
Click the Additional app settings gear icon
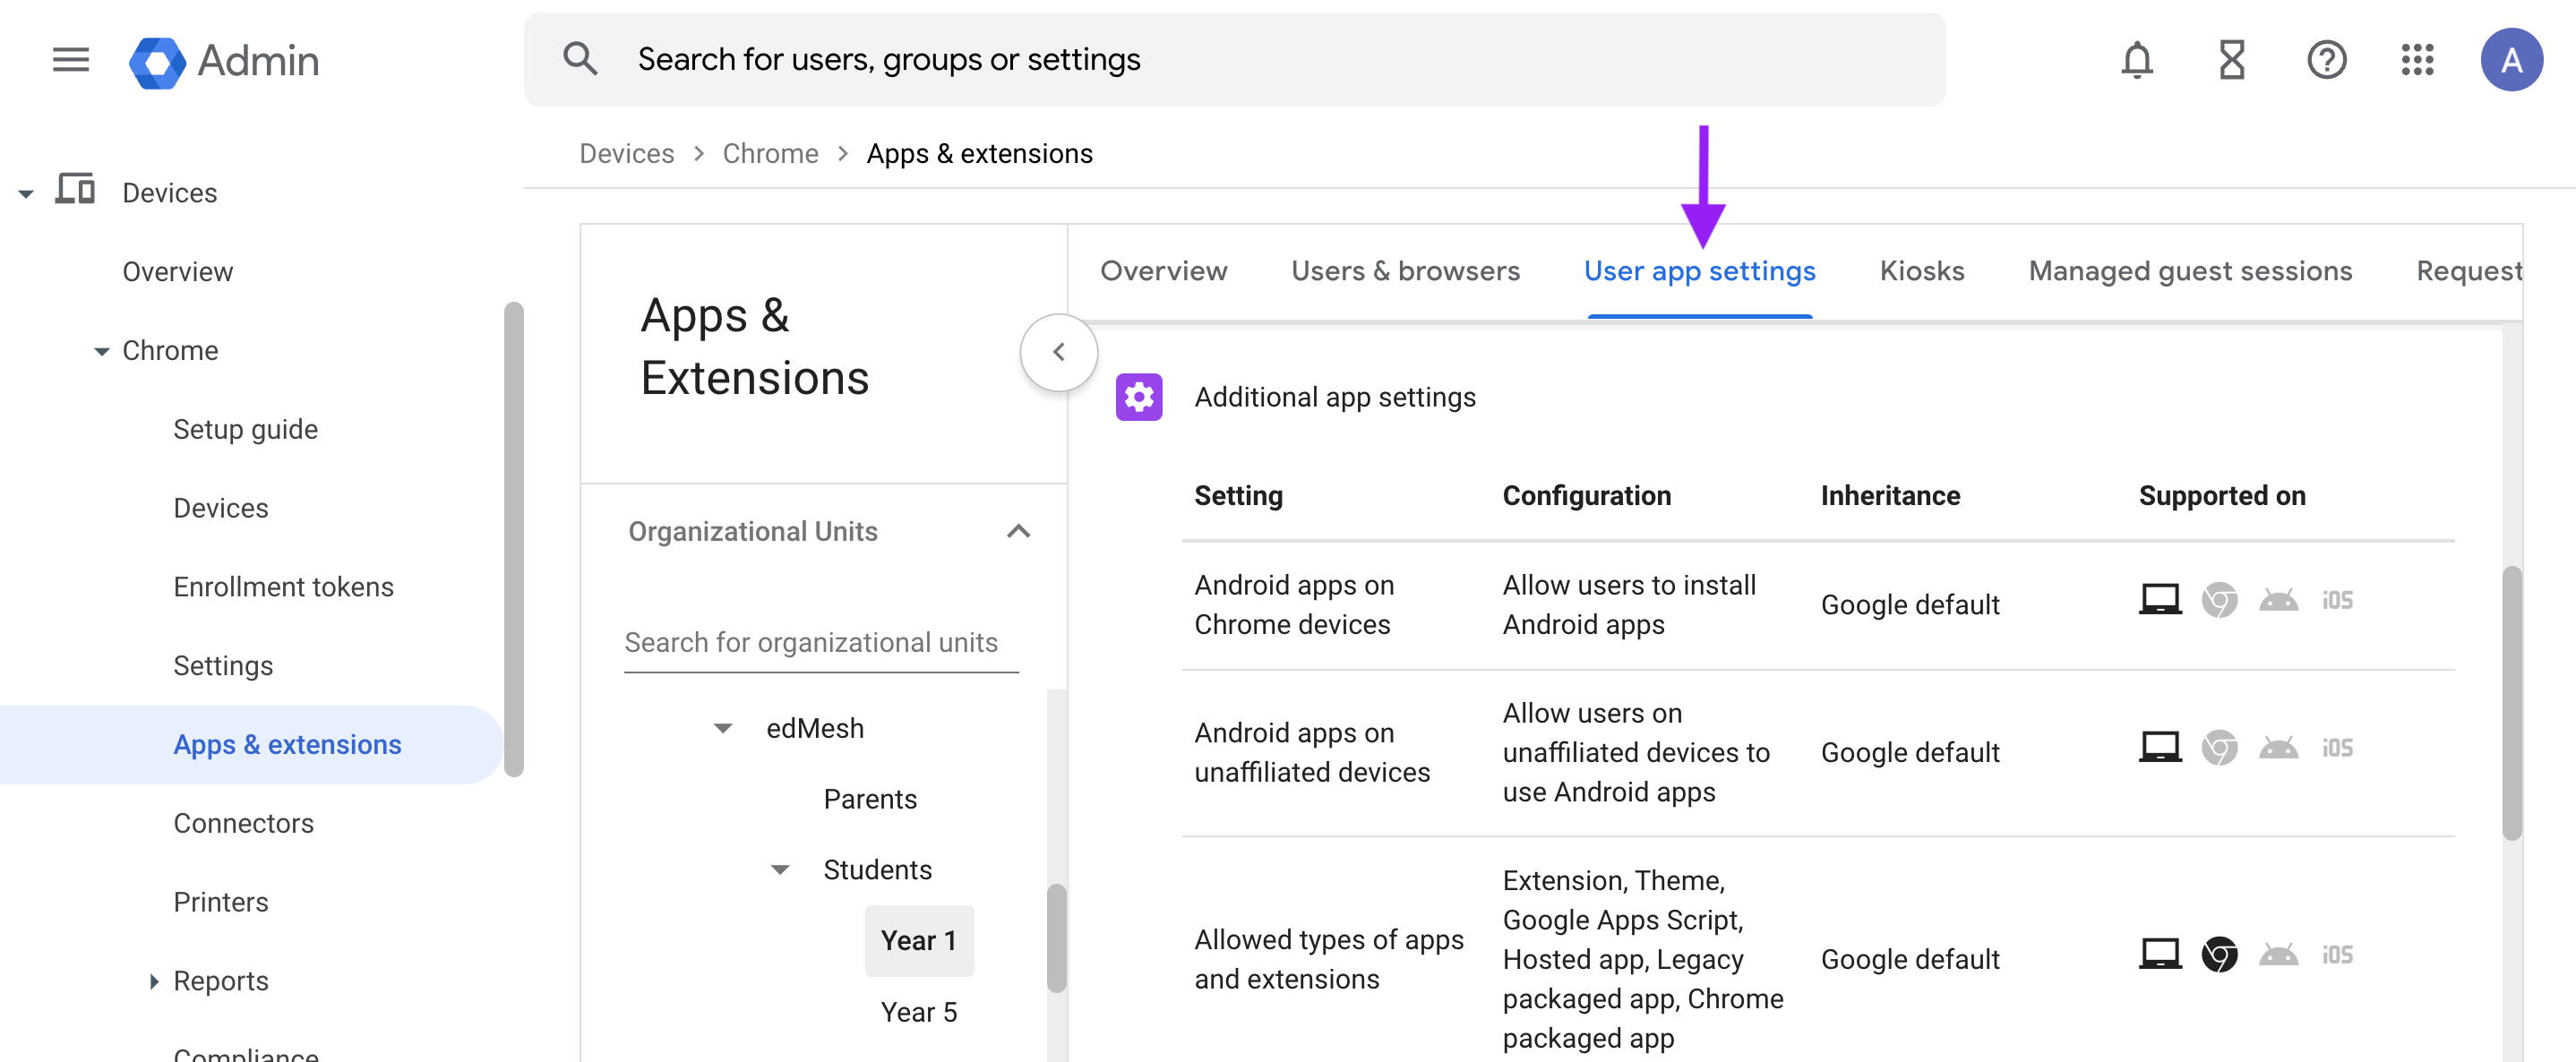pyautogui.click(x=1139, y=397)
